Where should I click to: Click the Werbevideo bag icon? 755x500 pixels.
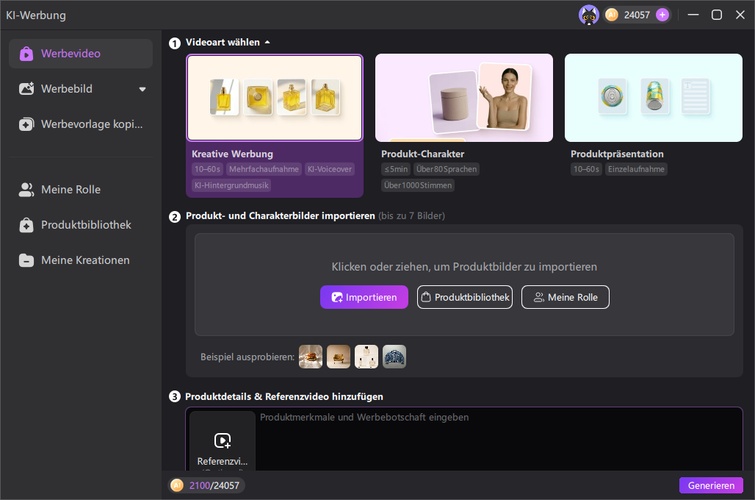tap(26, 53)
